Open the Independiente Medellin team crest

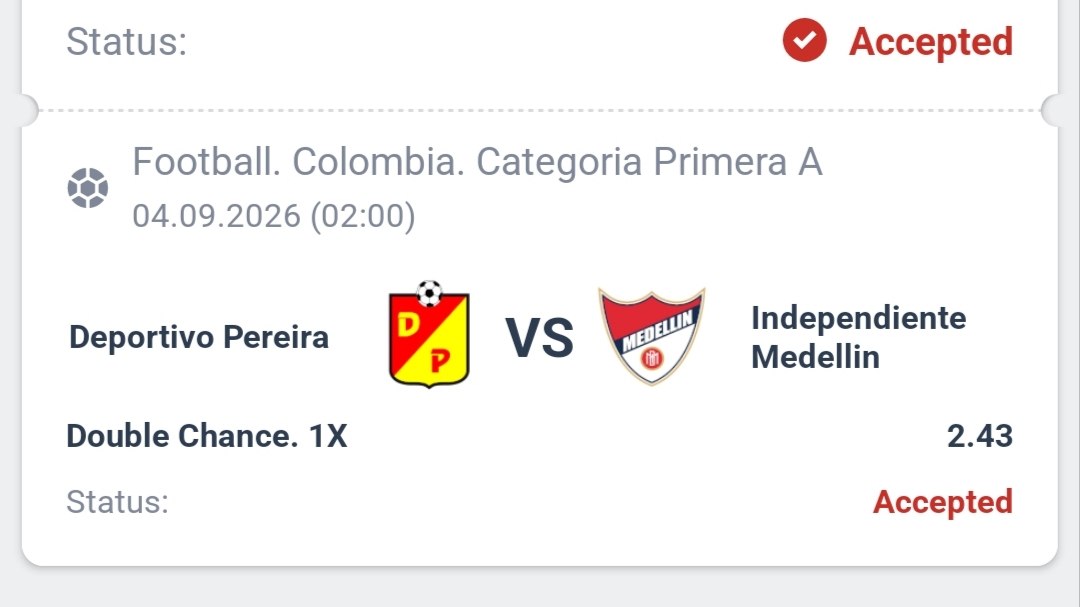[x=652, y=336]
